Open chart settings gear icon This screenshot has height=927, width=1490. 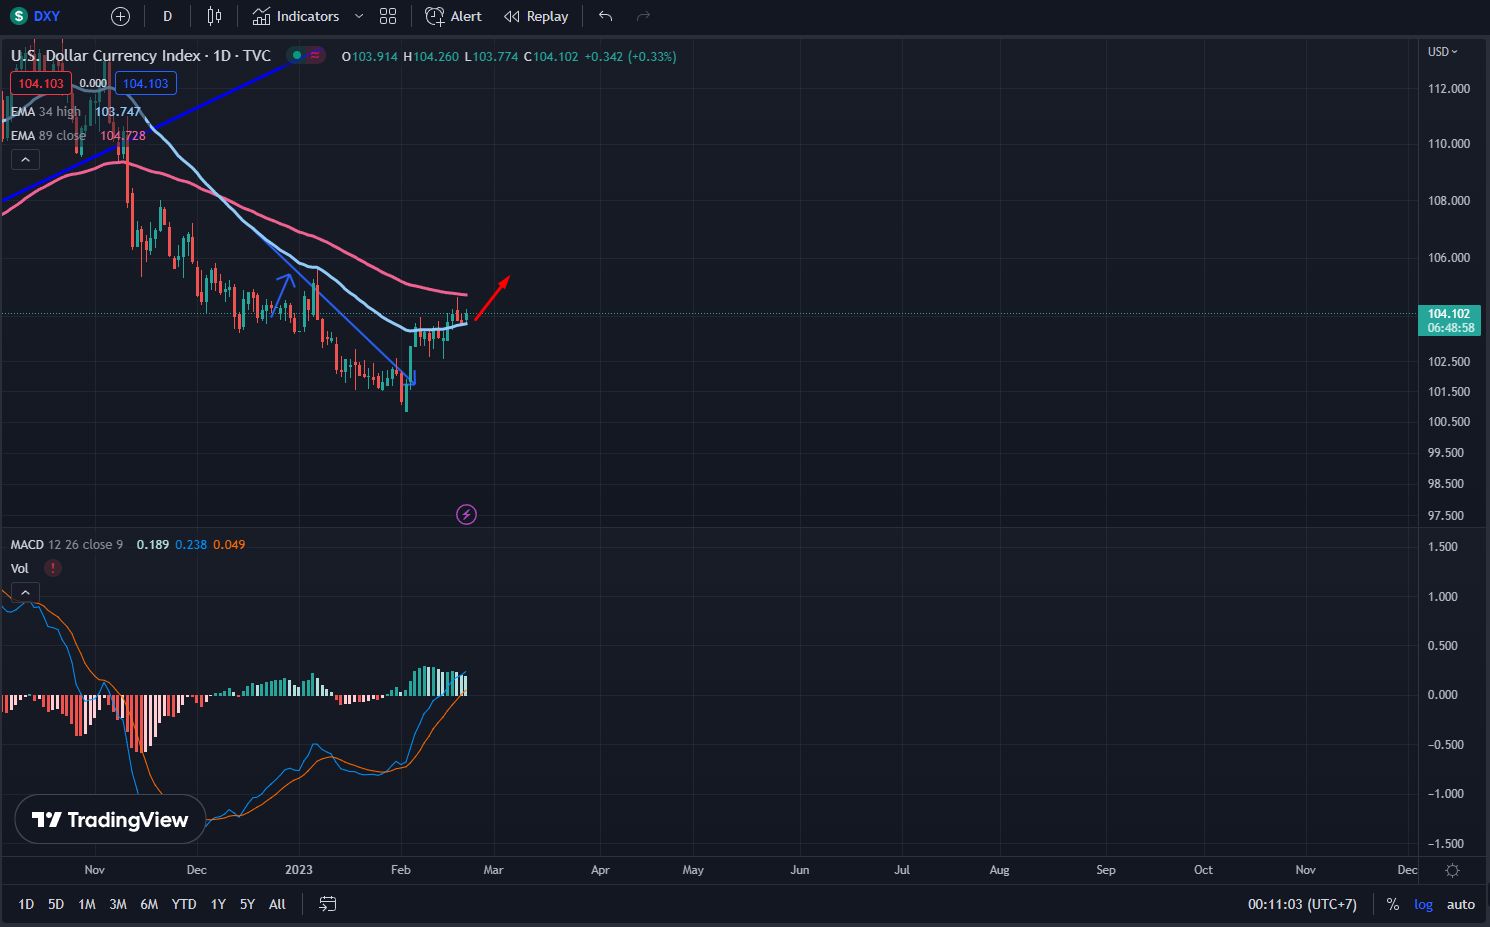pyautogui.click(x=1452, y=870)
